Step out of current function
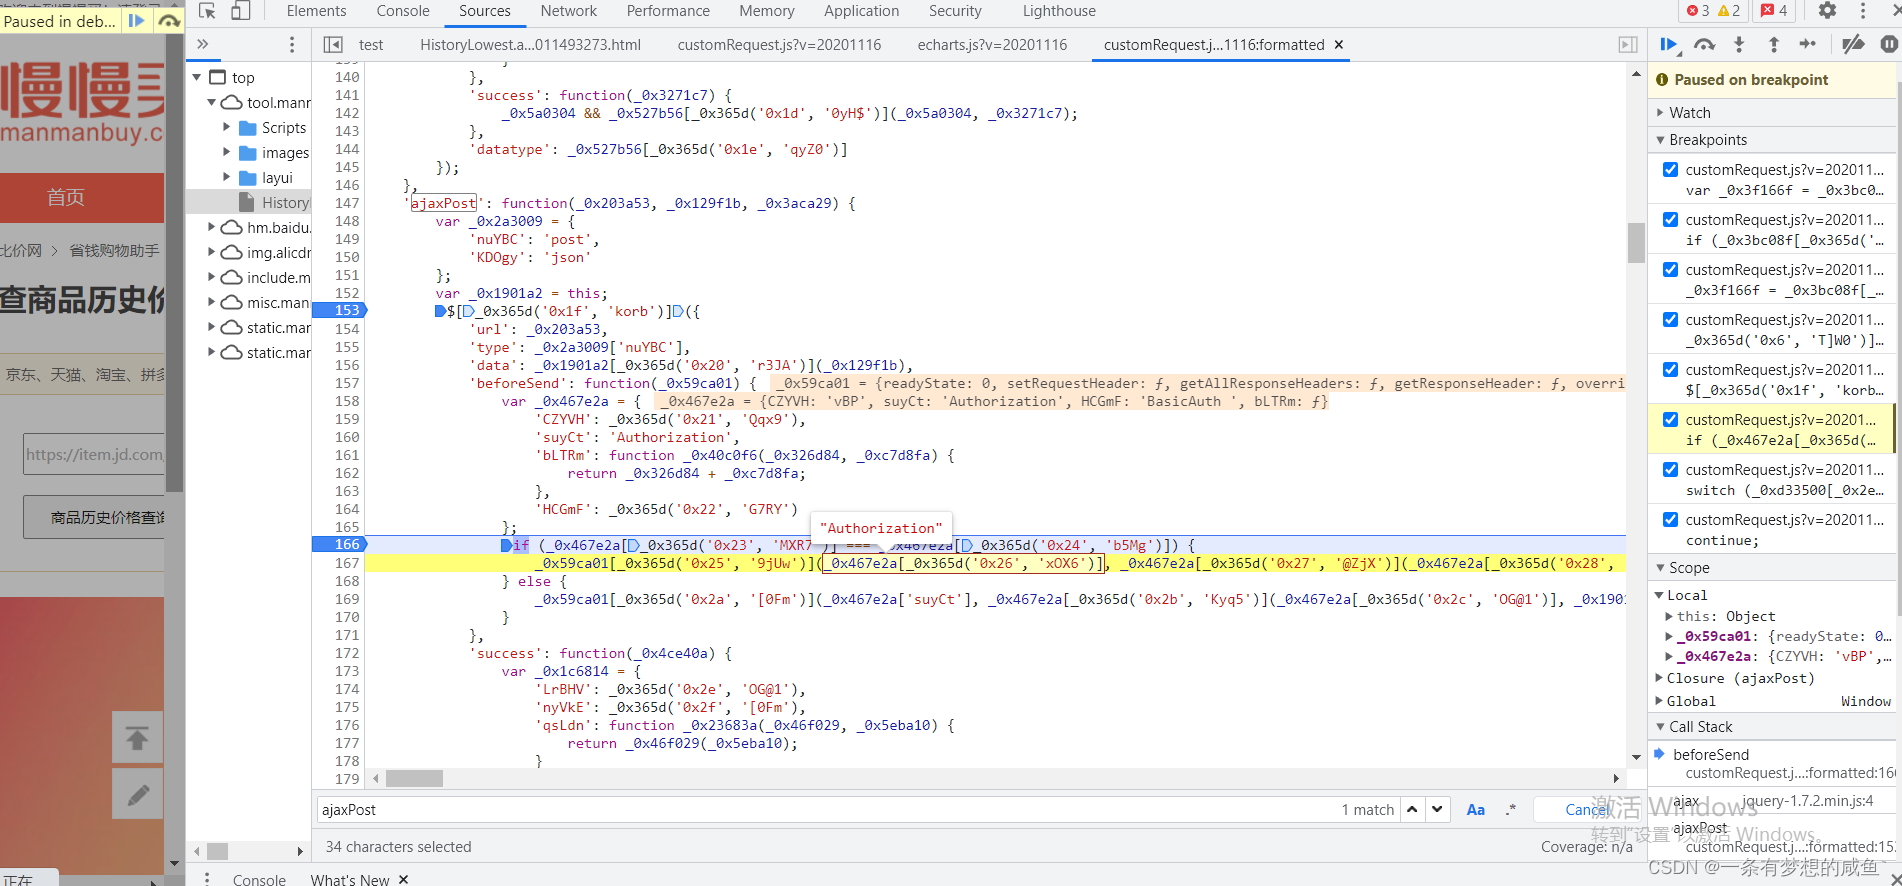The height and width of the screenshot is (886, 1902). tap(1773, 44)
